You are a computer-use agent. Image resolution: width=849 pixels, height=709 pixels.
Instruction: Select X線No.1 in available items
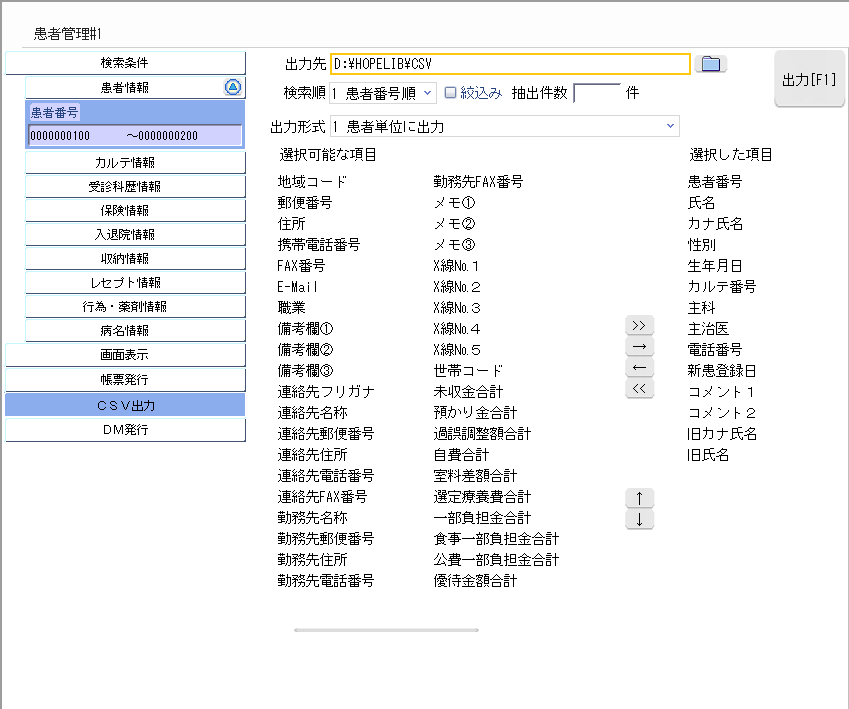click(456, 266)
